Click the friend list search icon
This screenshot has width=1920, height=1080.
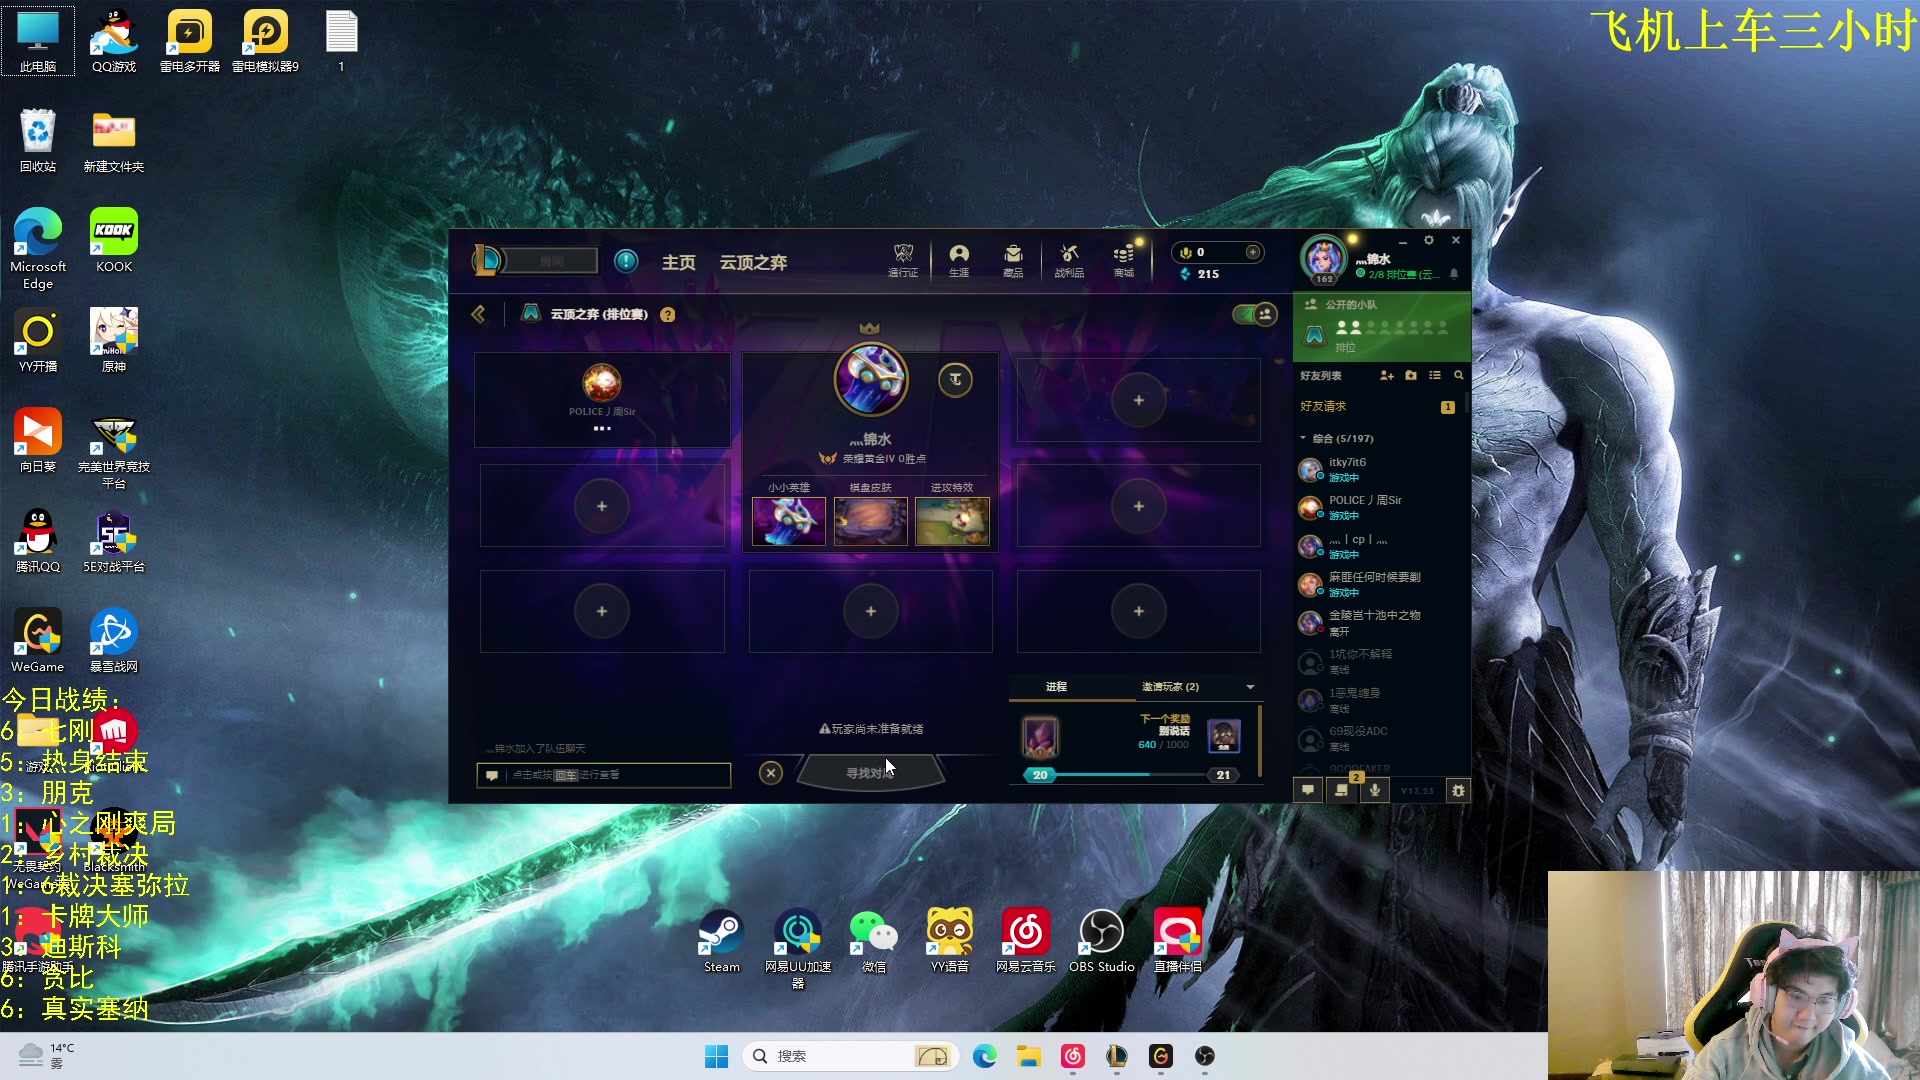pos(1458,376)
